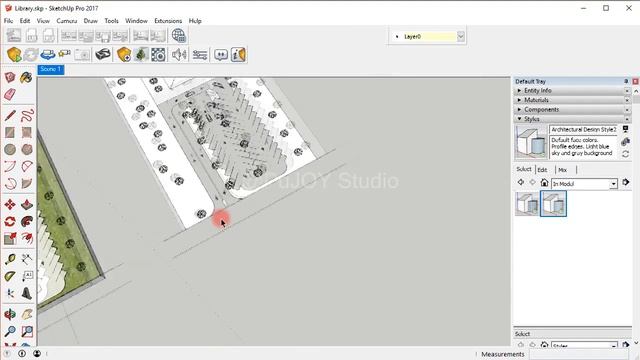The height and width of the screenshot is (360, 640).
Task: Open Enscape Manage Views camera icon
Action: click(64, 54)
